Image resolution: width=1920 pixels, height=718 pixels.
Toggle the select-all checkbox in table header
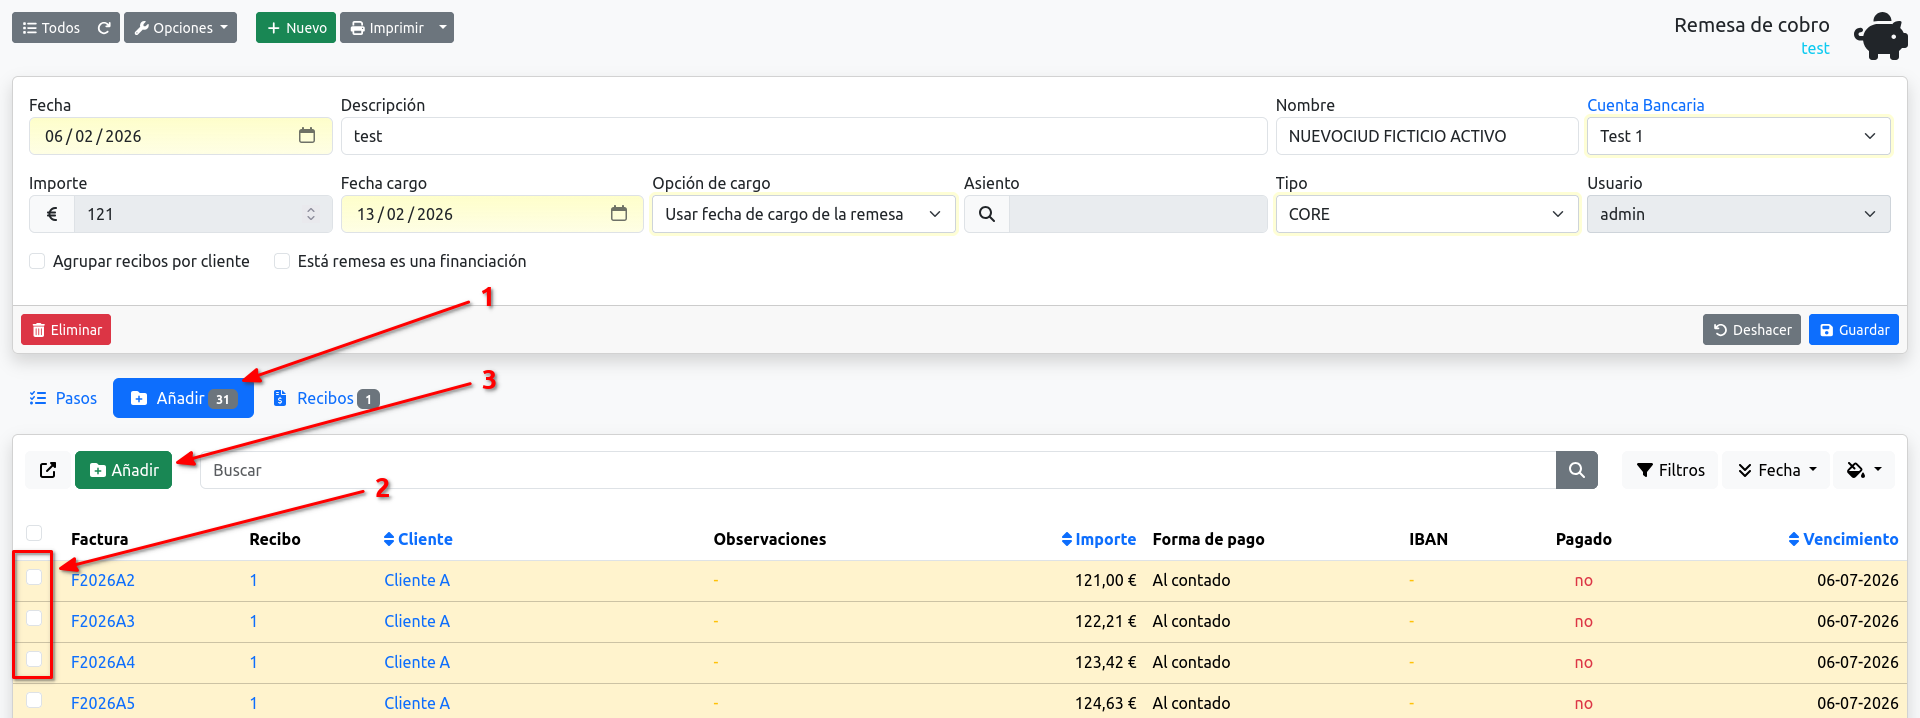(x=34, y=533)
